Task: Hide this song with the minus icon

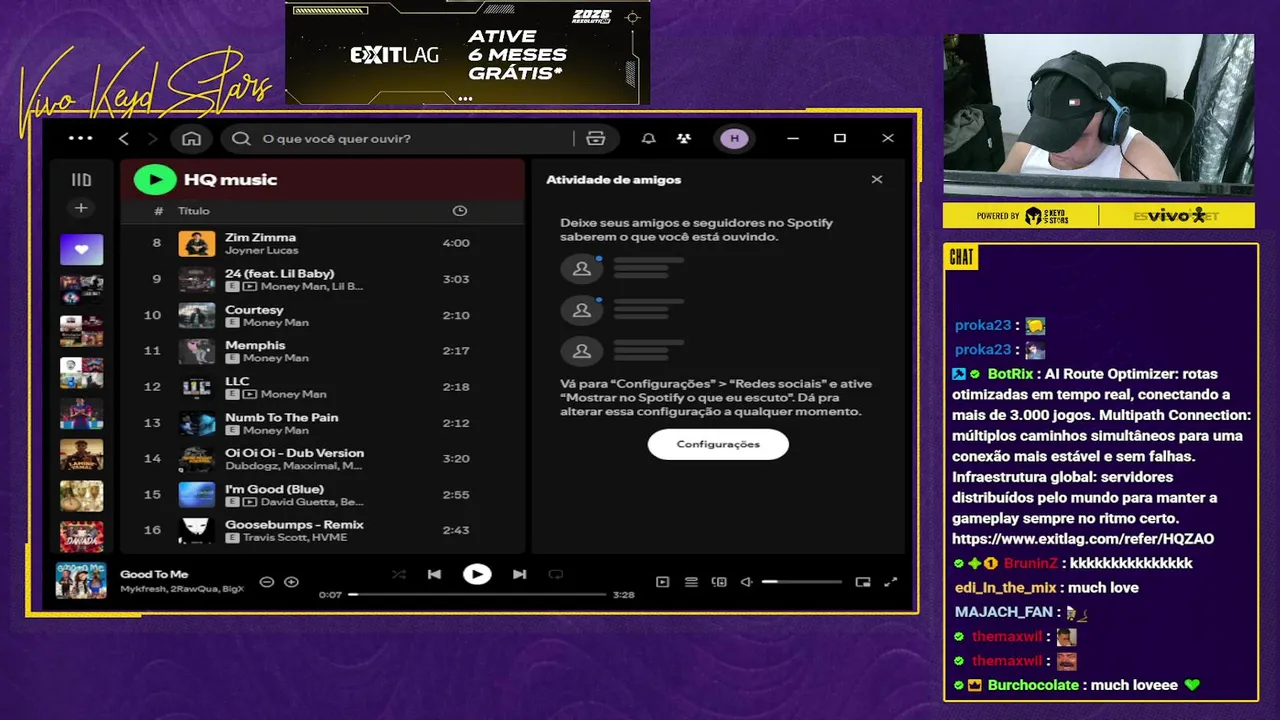Action: tap(266, 582)
